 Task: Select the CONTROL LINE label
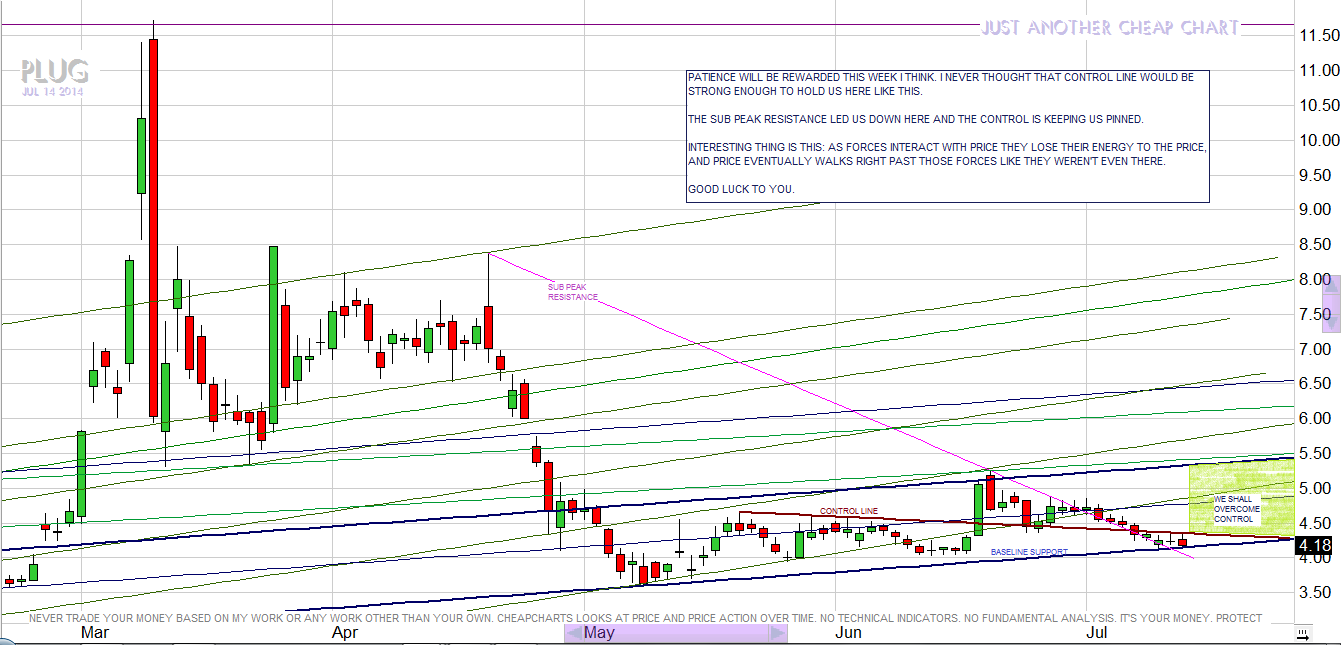[848, 511]
